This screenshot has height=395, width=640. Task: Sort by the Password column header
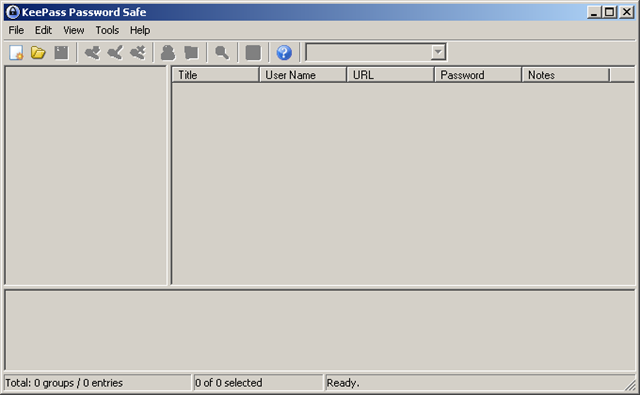tap(478, 75)
